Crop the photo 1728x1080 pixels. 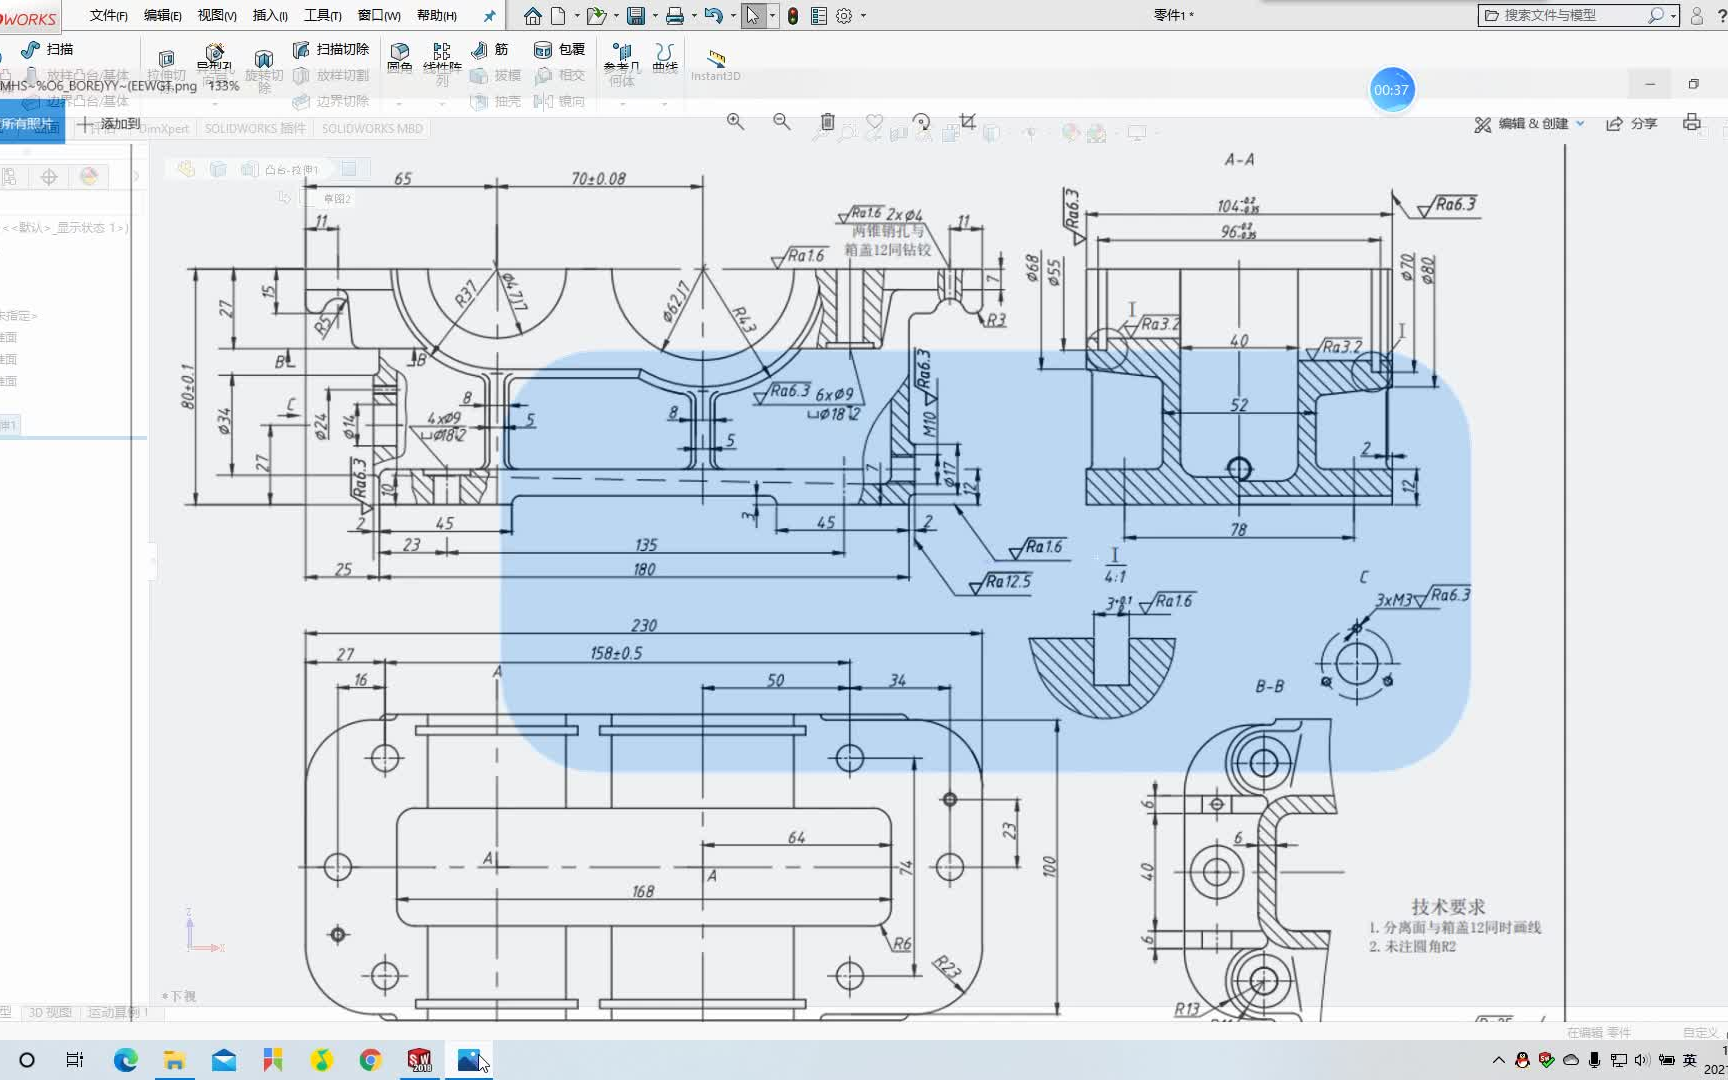tap(968, 121)
